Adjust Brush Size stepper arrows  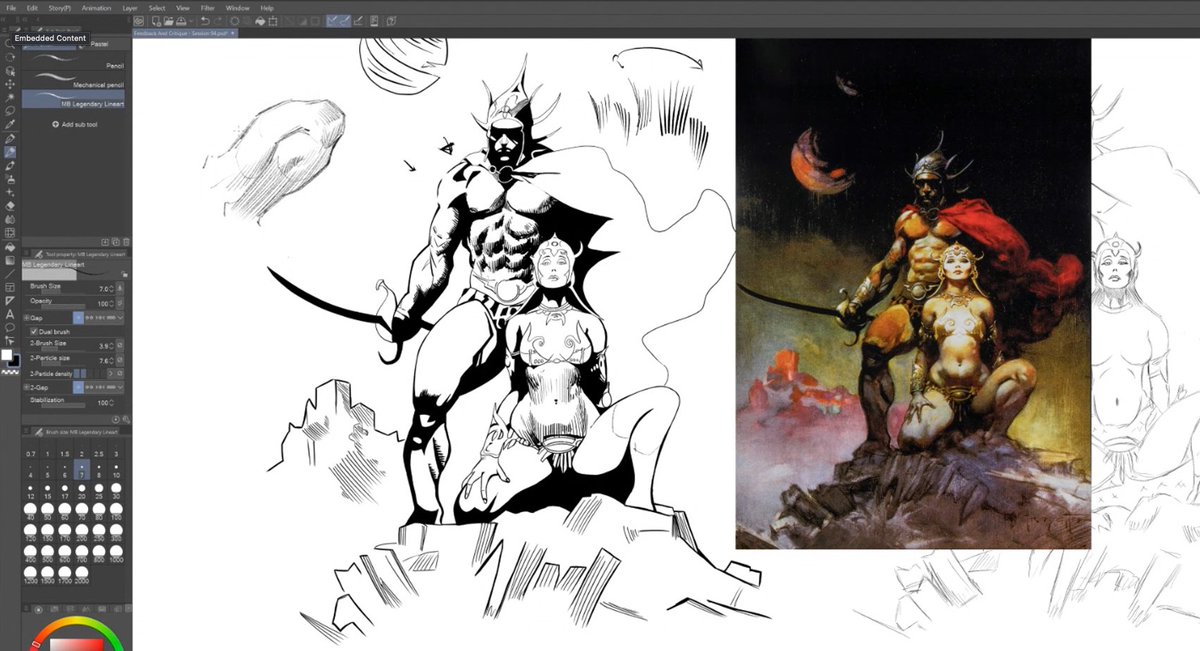pos(111,289)
